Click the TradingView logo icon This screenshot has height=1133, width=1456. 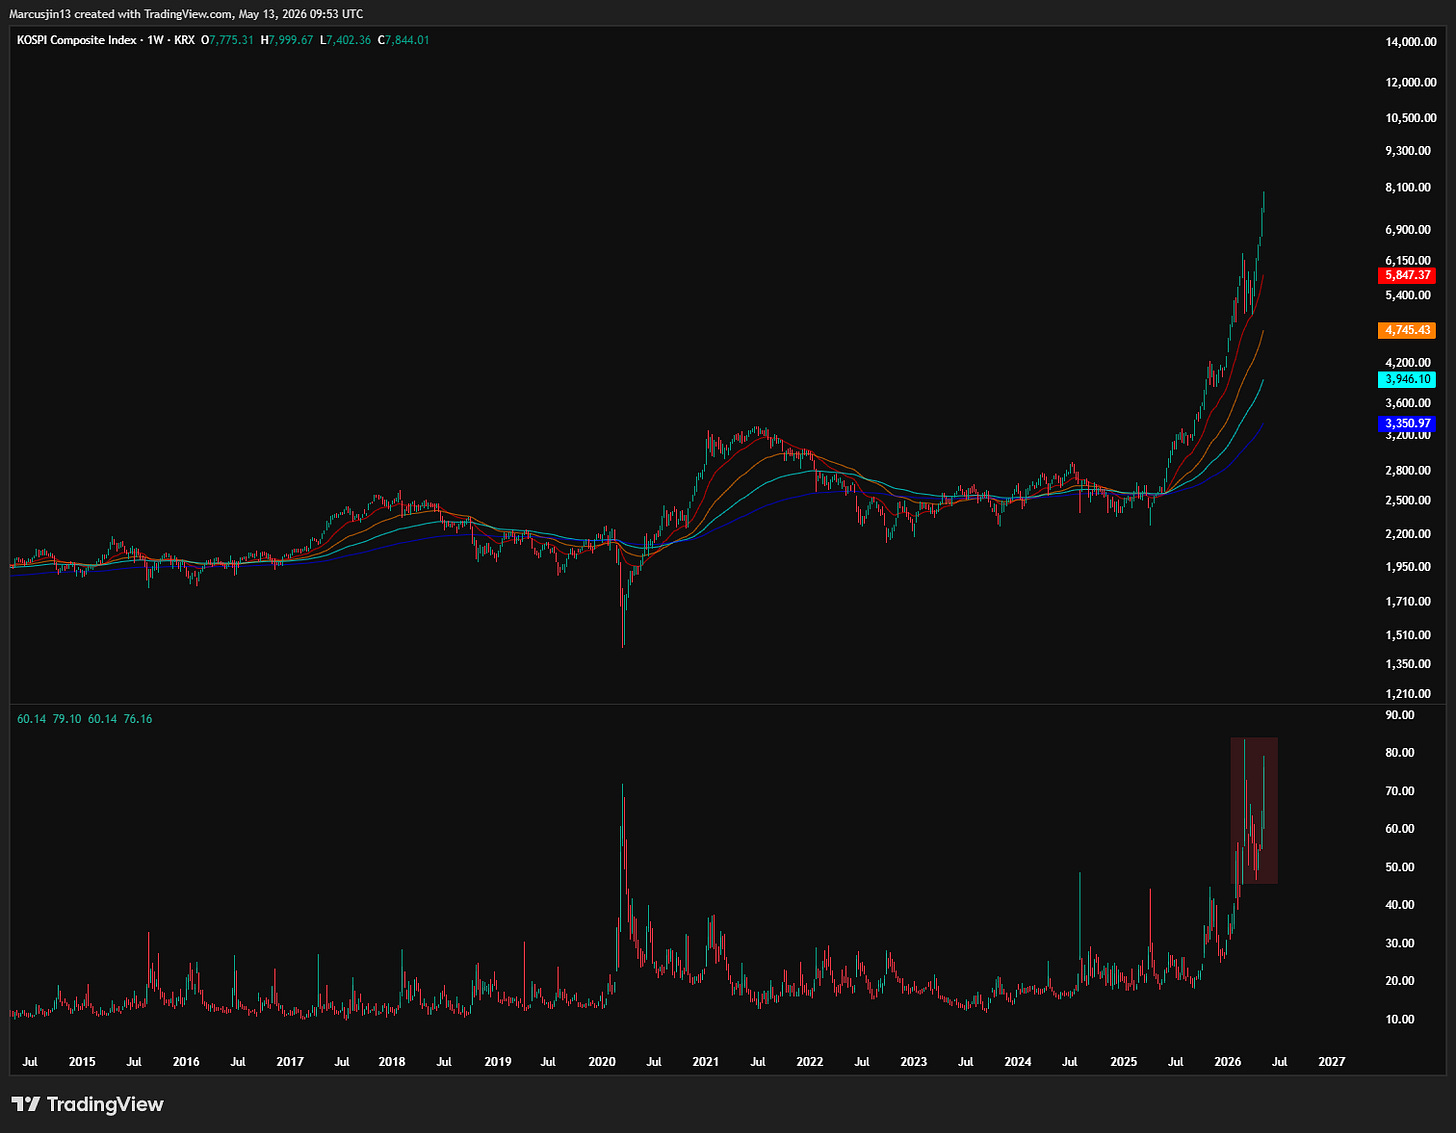(x=26, y=1104)
